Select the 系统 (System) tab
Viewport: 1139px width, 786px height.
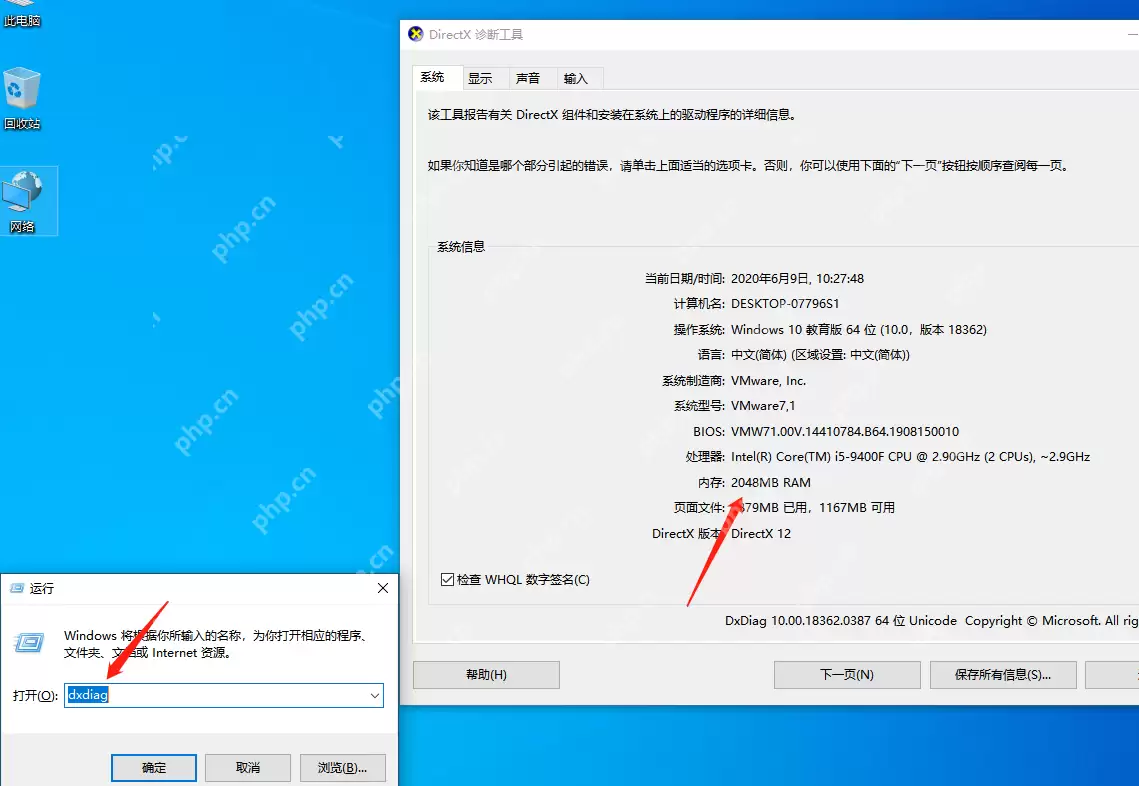433,77
